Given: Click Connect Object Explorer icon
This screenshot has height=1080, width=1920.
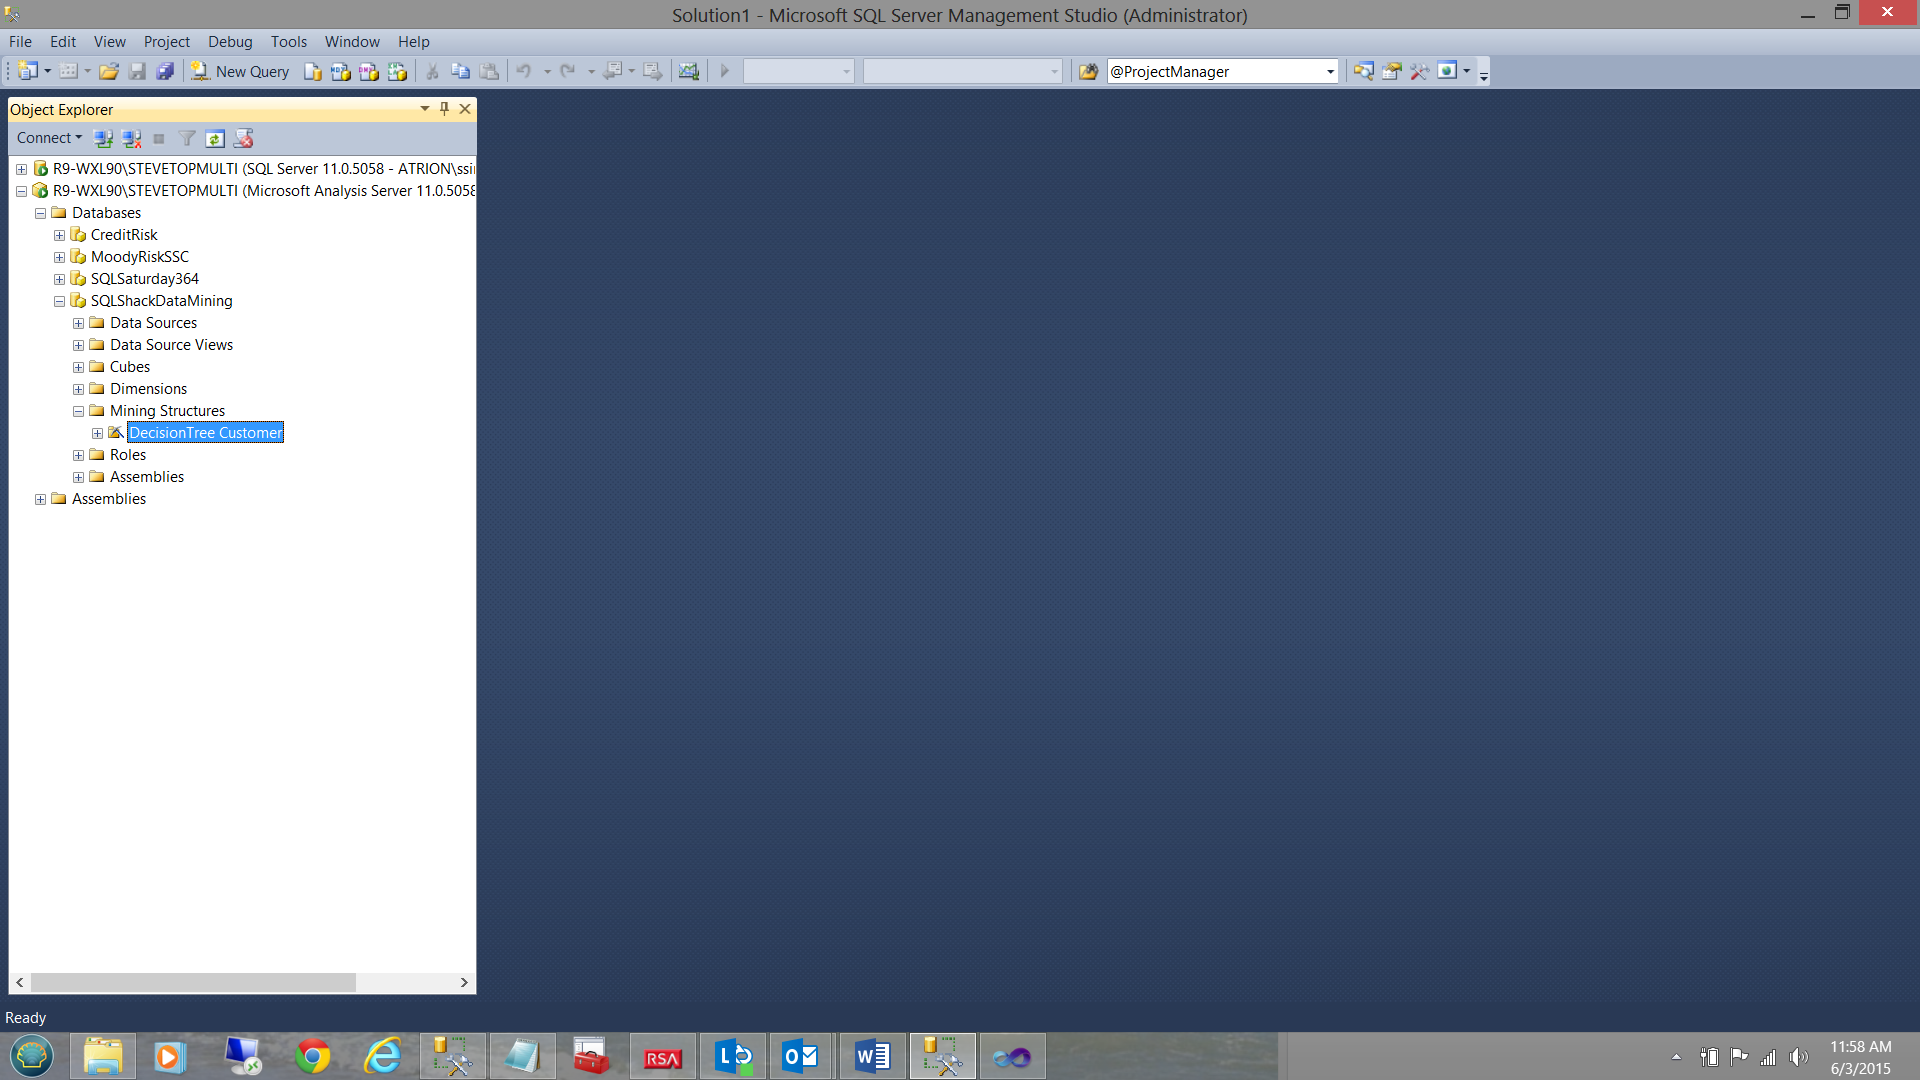Looking at the screenshot, I should click(103, 138).
